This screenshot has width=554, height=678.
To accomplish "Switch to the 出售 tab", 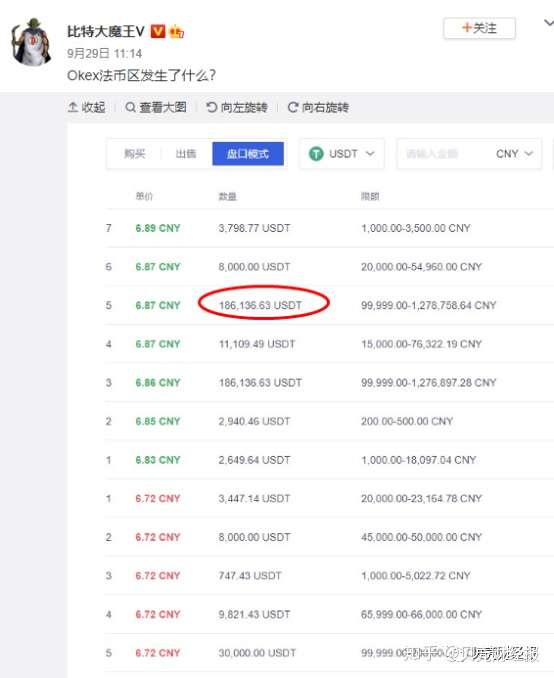I will pos(186,154).
